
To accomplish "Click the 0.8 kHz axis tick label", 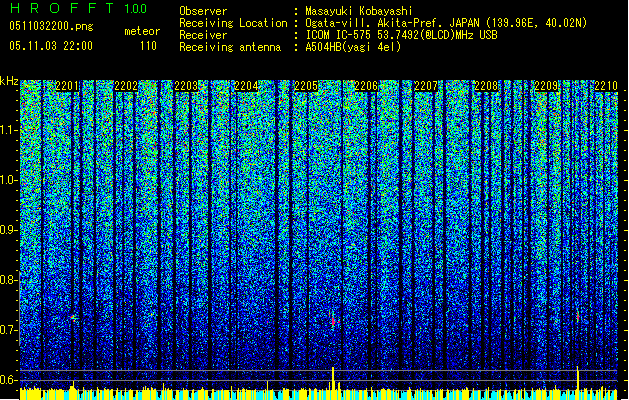I will coord(9,280).
